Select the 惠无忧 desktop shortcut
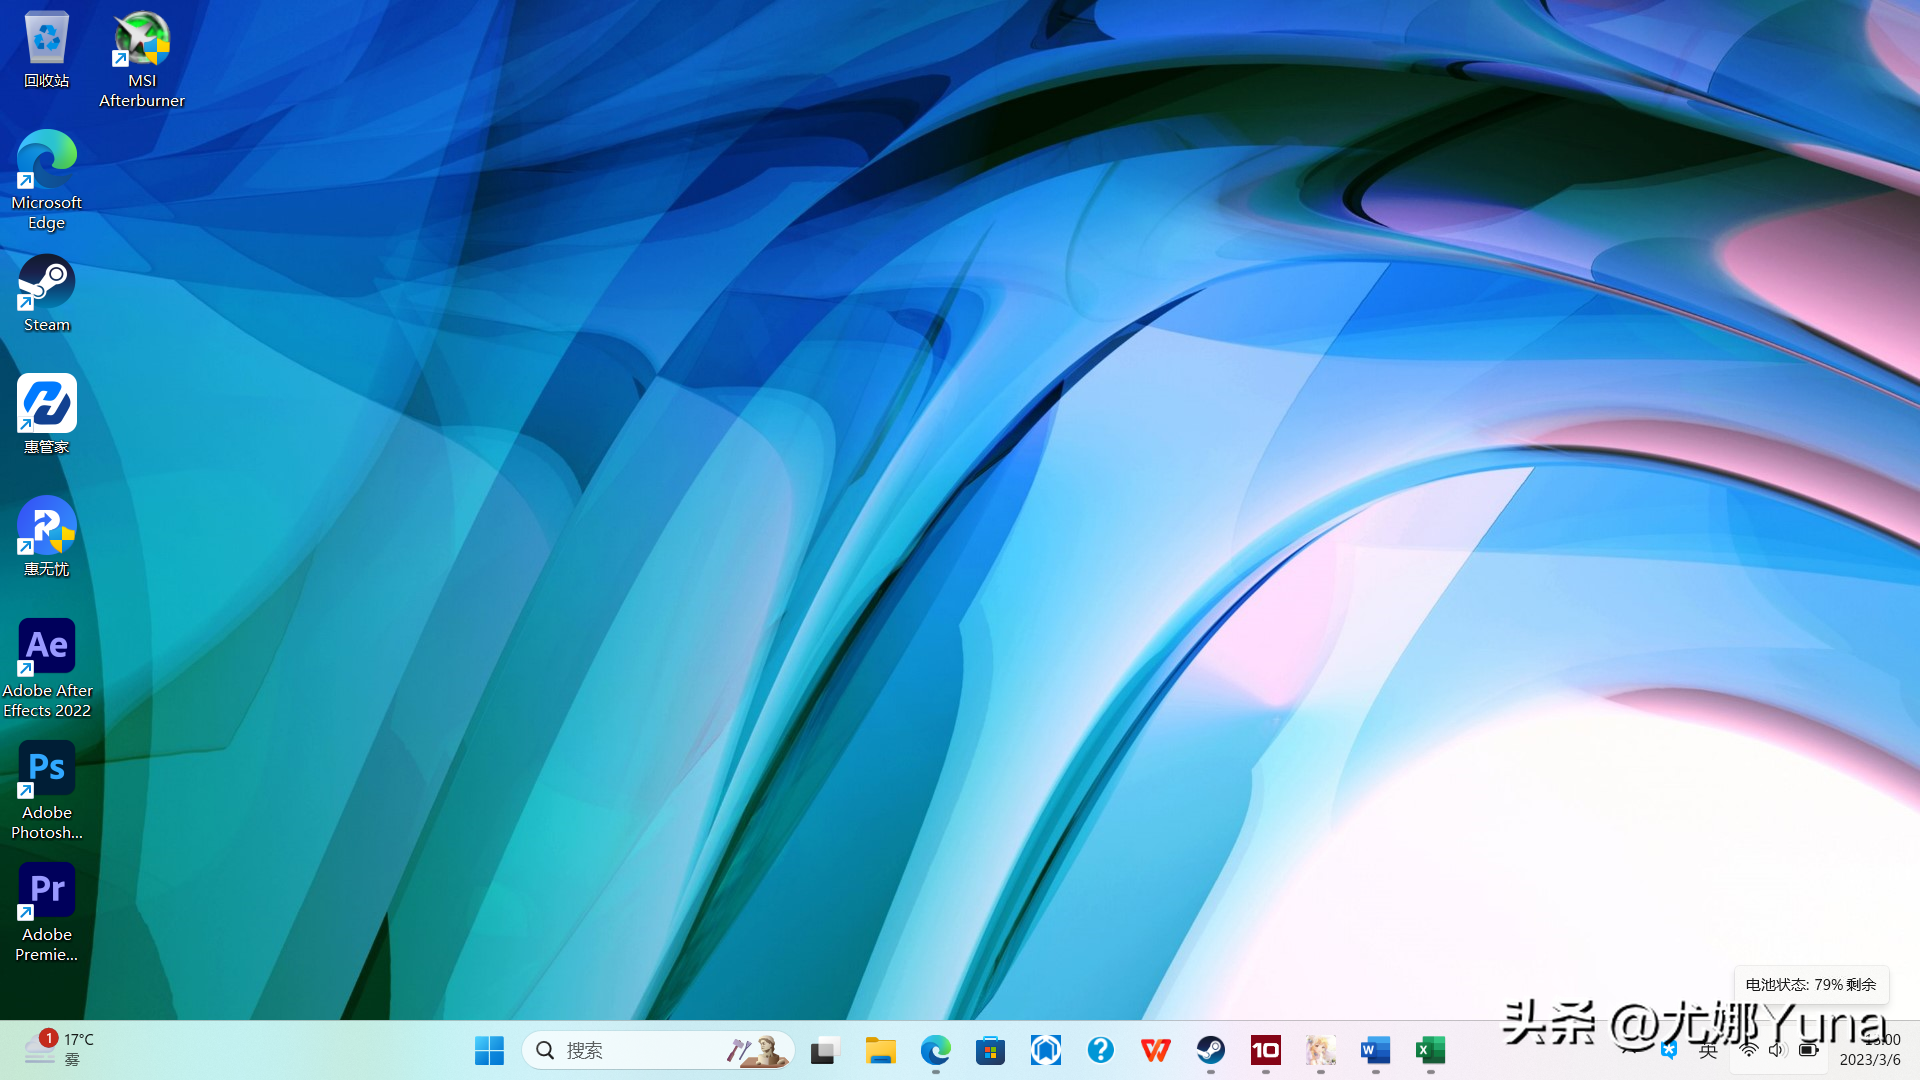1920x1080 pixels. coord(46,537)
